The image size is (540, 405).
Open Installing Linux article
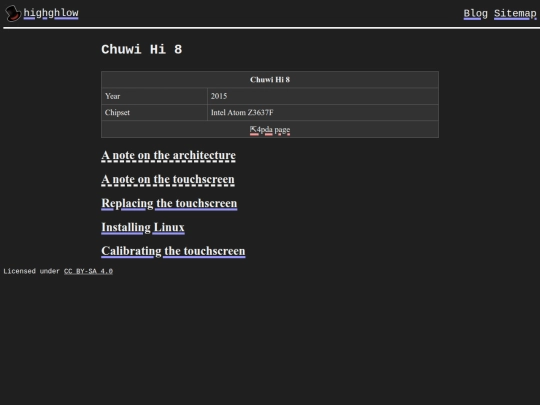click(143, 227)
